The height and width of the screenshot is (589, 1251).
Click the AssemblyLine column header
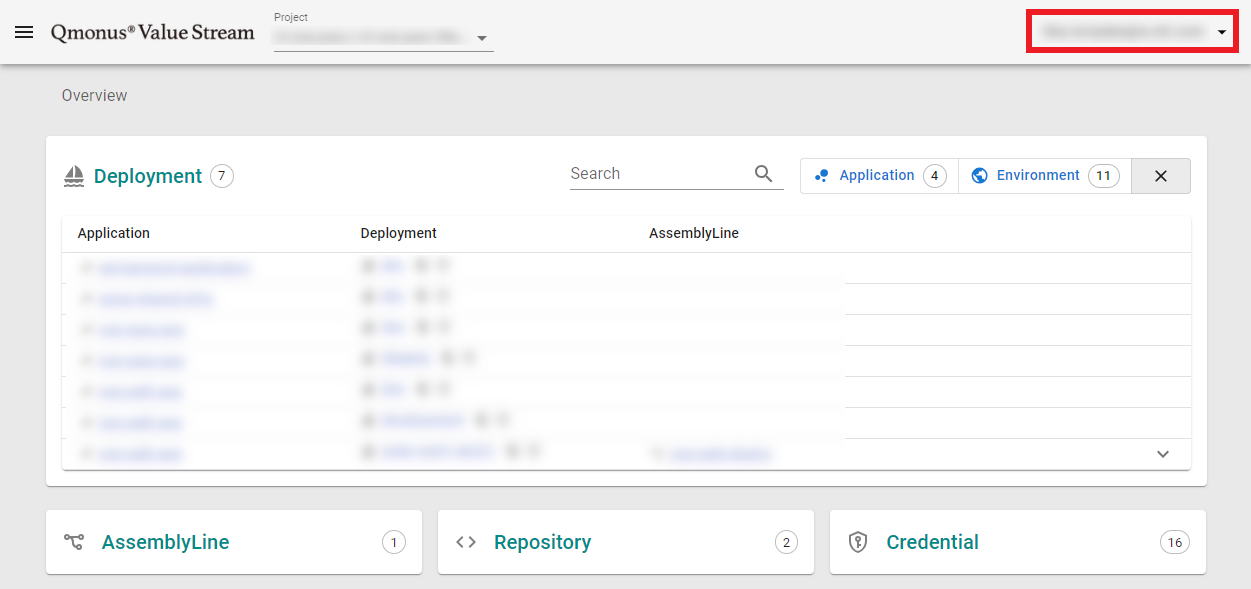[694, 233]
